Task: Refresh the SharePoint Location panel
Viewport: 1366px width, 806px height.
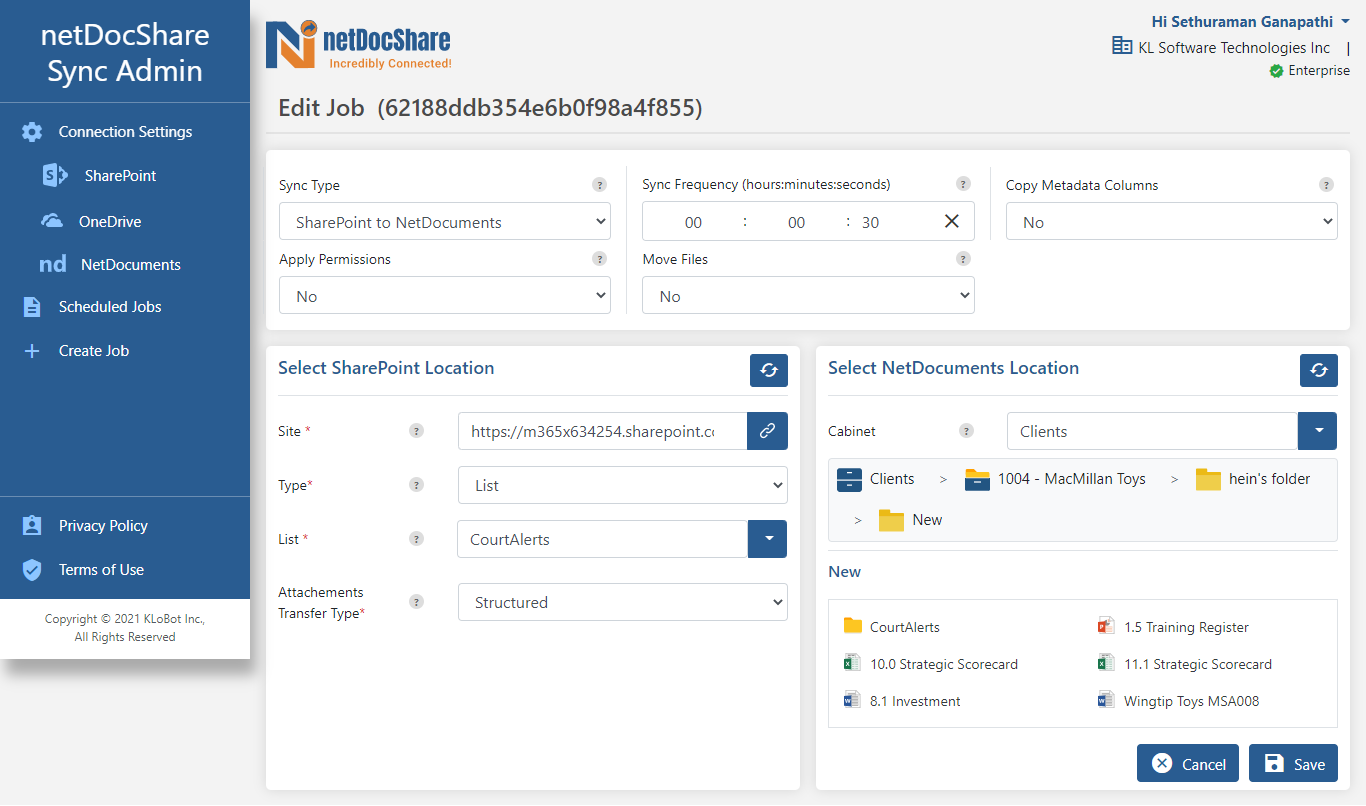Action: tap(769, 370)
